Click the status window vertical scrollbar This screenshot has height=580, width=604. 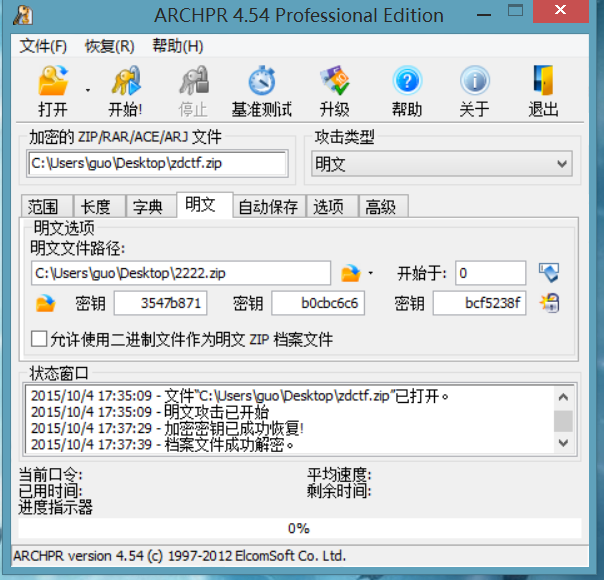564,420
